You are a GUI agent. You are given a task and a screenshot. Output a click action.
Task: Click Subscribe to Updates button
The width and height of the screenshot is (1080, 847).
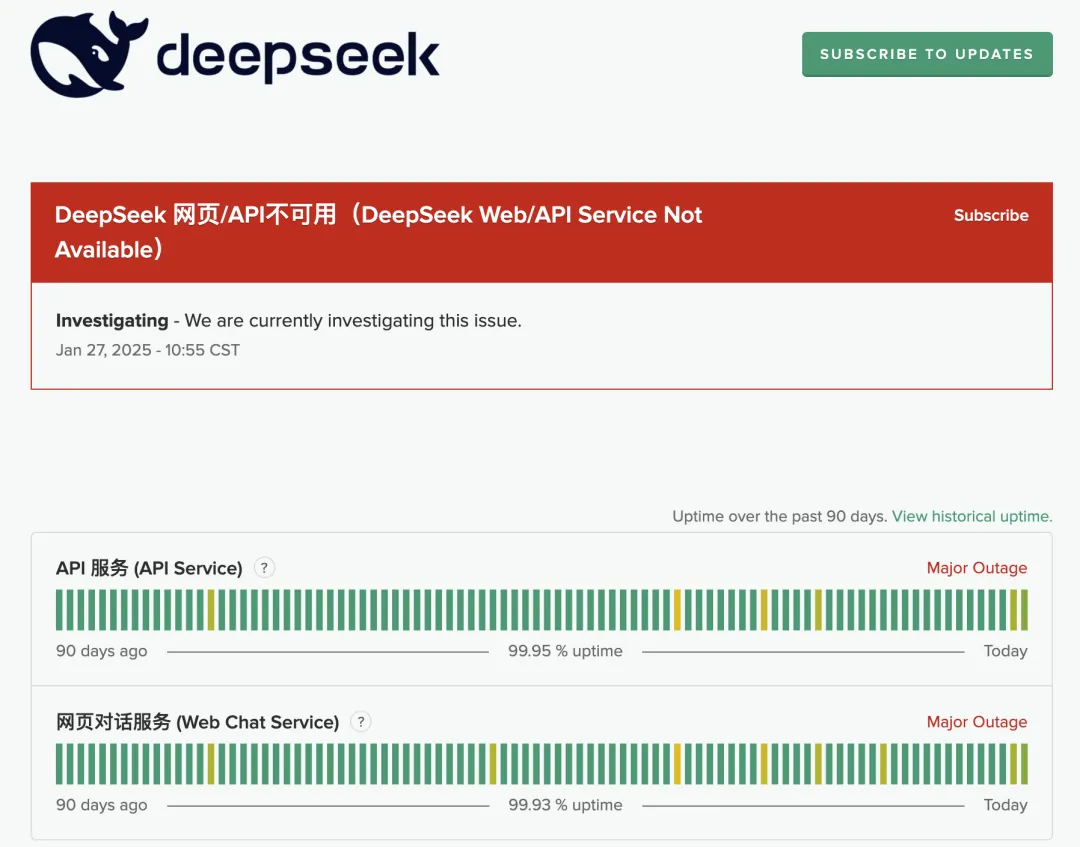pos(927,54)
